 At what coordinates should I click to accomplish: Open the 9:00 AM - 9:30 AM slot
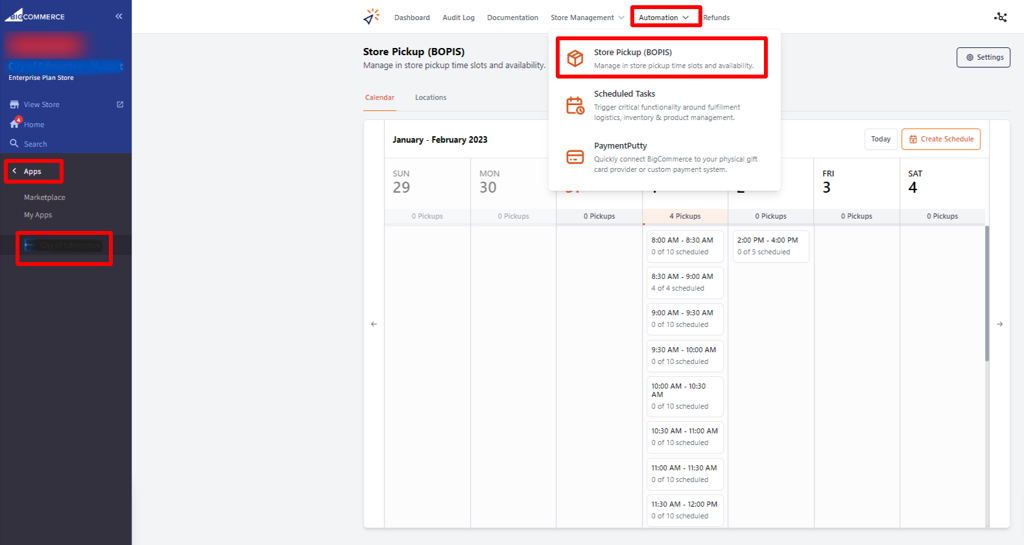[685, 319]
